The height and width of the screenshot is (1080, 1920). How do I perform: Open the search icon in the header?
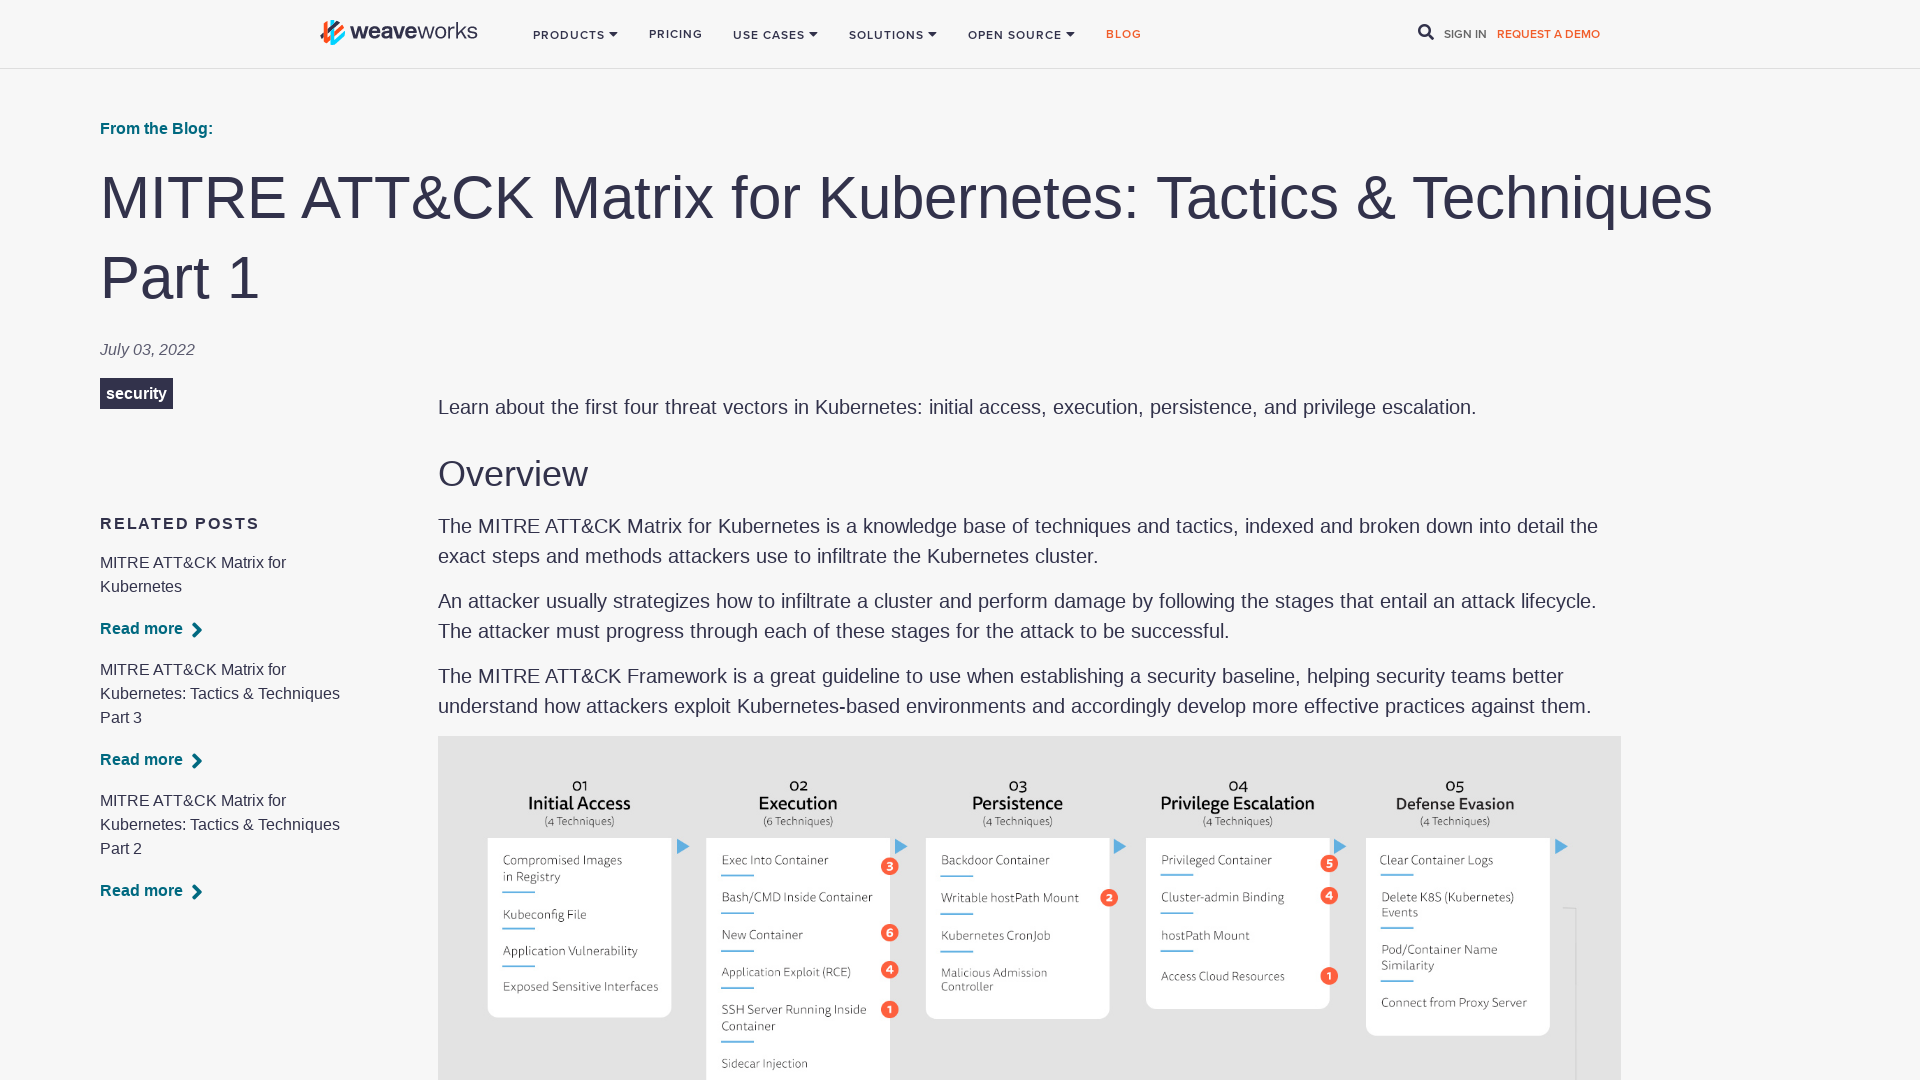point(1426,32)
